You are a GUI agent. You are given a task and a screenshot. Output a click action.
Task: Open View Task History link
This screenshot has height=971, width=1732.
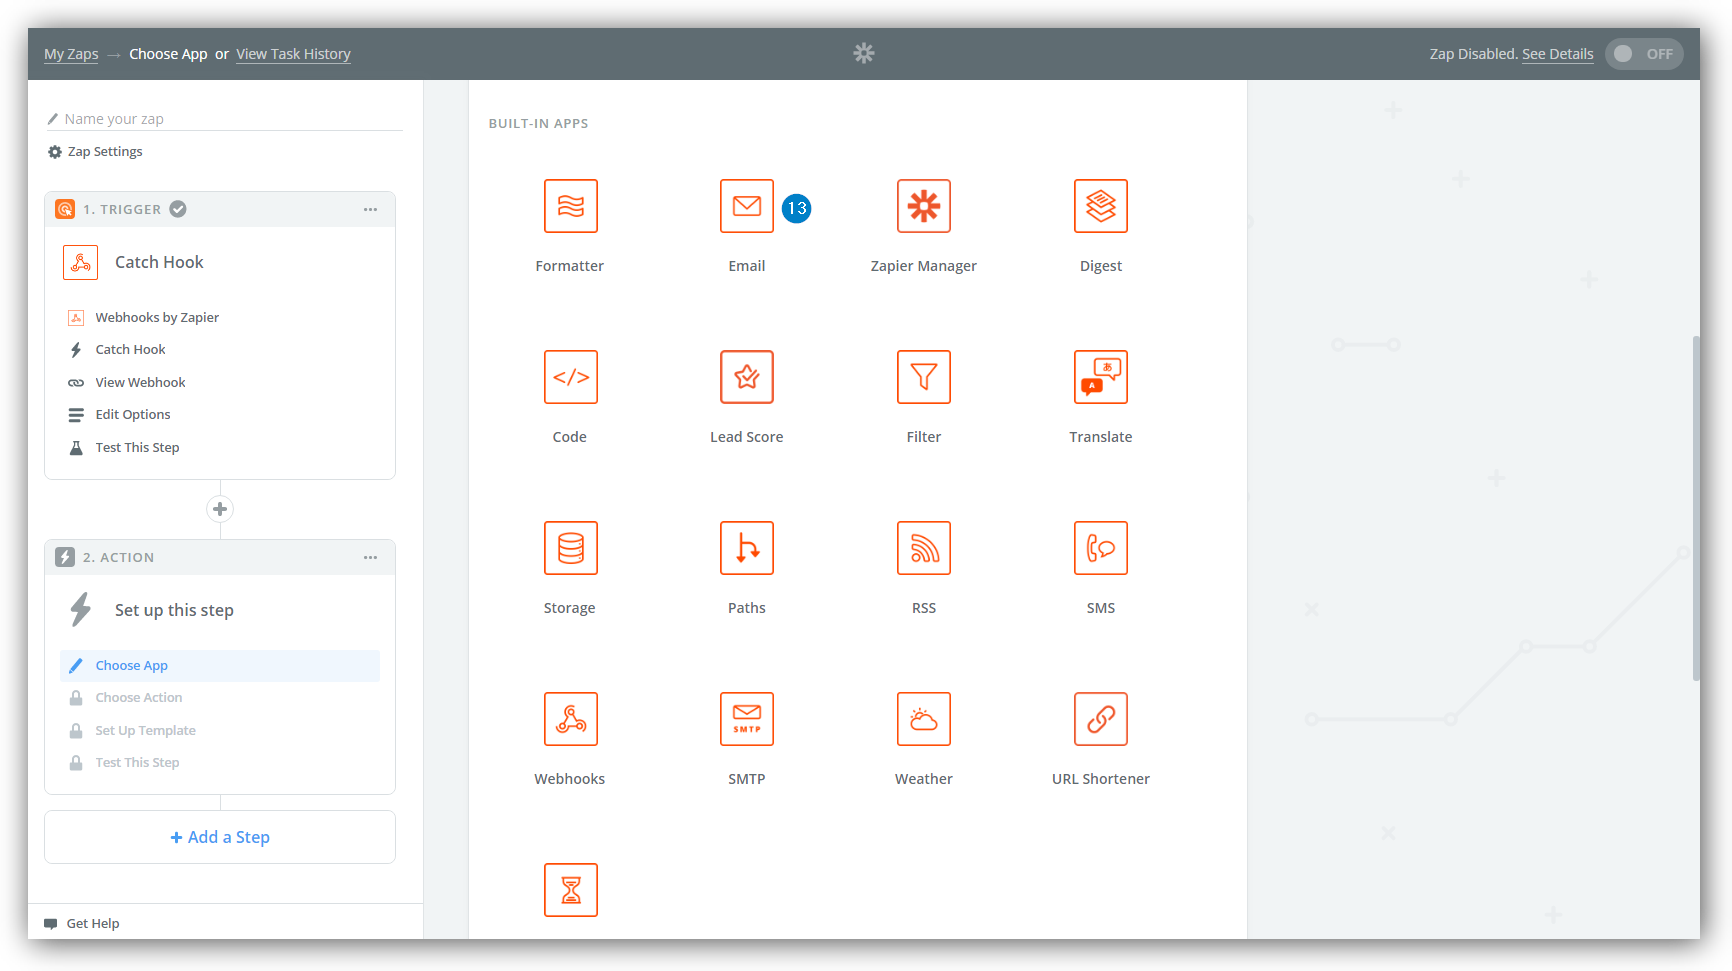click(293, 54)
